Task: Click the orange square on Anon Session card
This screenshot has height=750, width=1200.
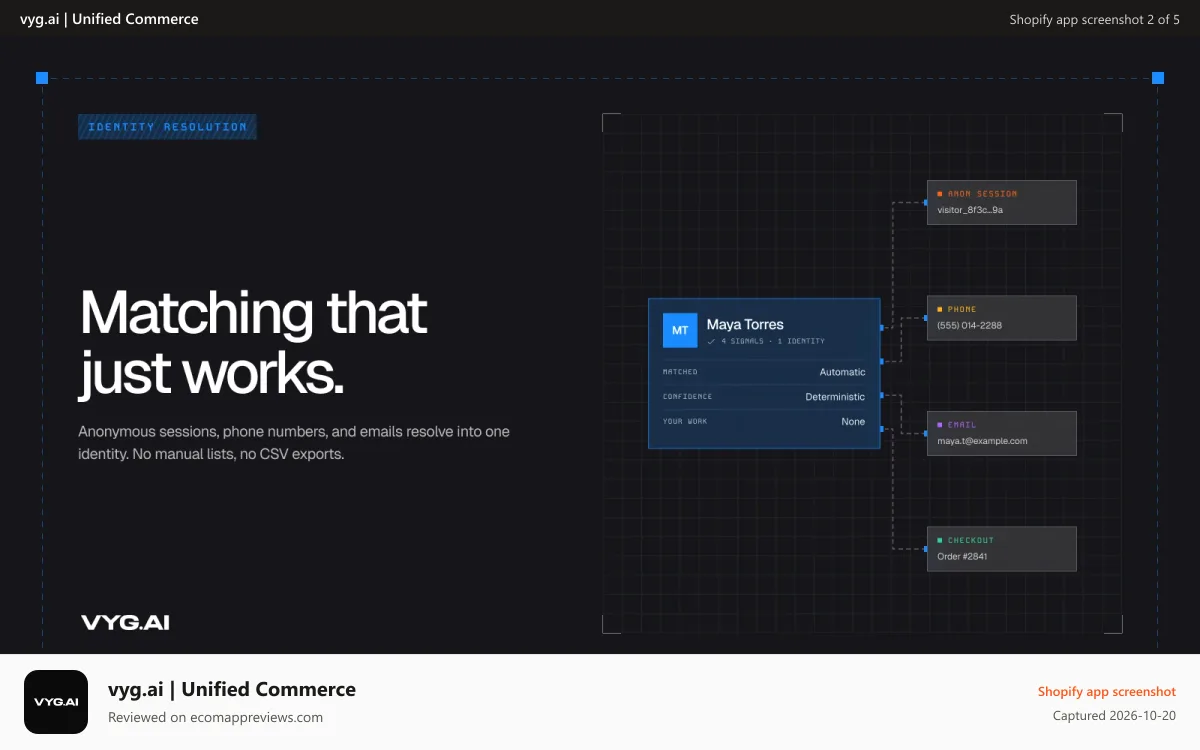Action: (x=940, y=194)
